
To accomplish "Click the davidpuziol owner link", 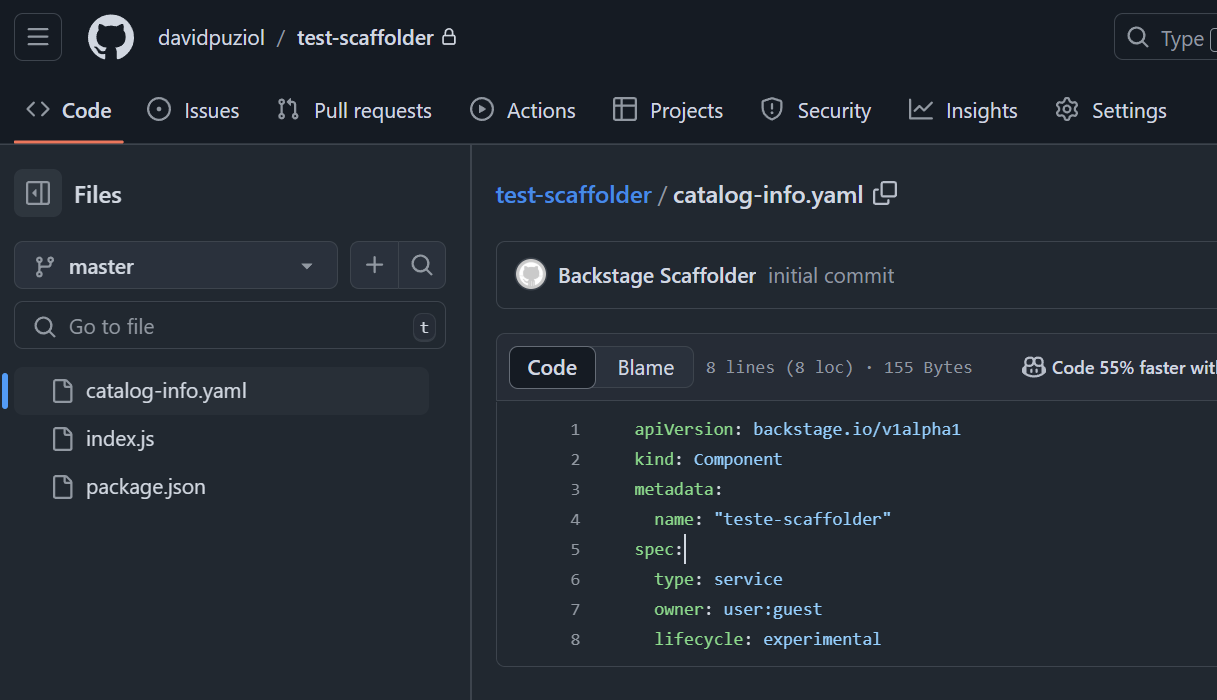I will 211,38.
